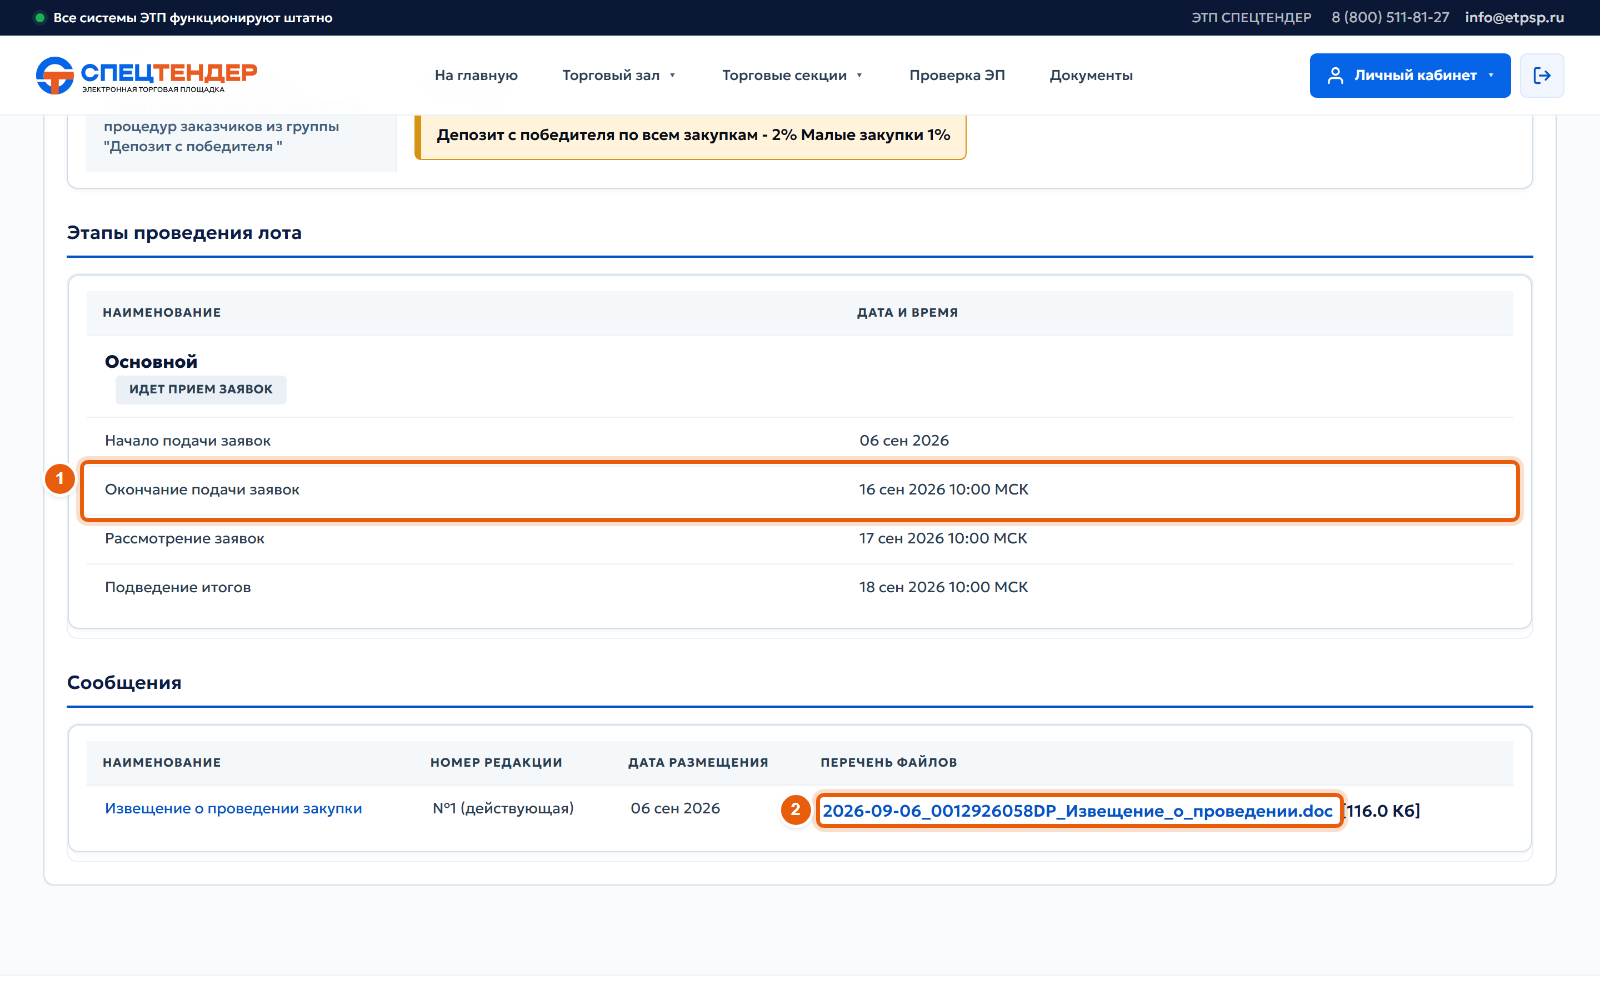The image size is (1600, 1000).
Task: Click the ИДЕТ ПРИЕМ ЗАЯВОК status badge
Action: point(201,390)
